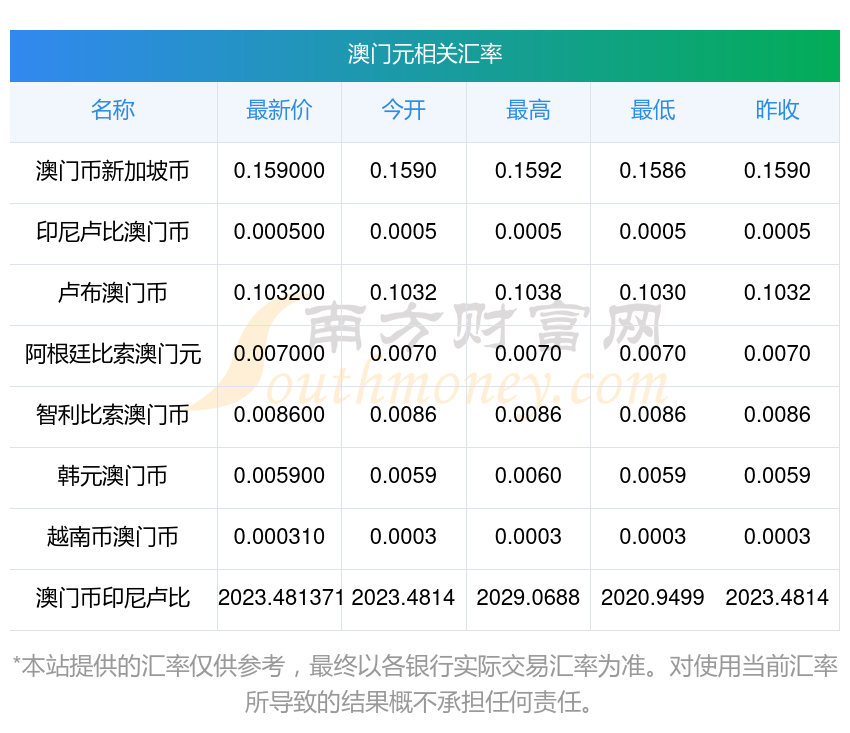Click latest price 0.008600
Image resolution: width=850 pixels, height=733 pixels.
[x=279, y=415]
